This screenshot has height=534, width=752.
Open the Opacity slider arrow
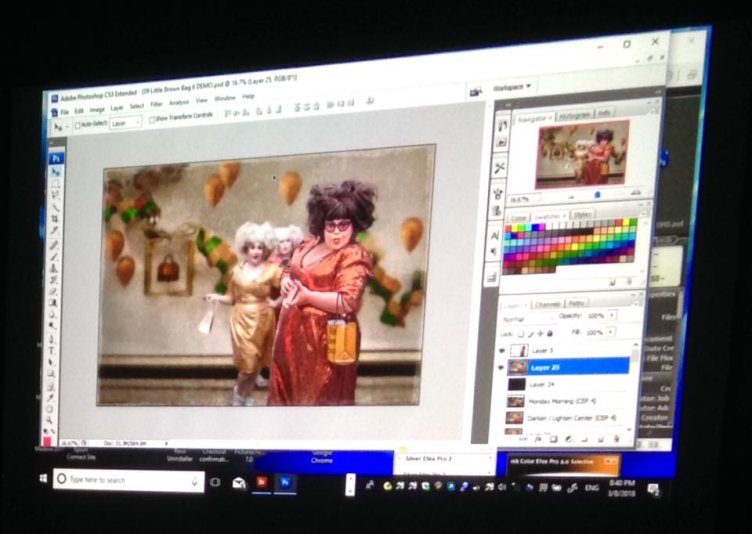click(611, 315)
